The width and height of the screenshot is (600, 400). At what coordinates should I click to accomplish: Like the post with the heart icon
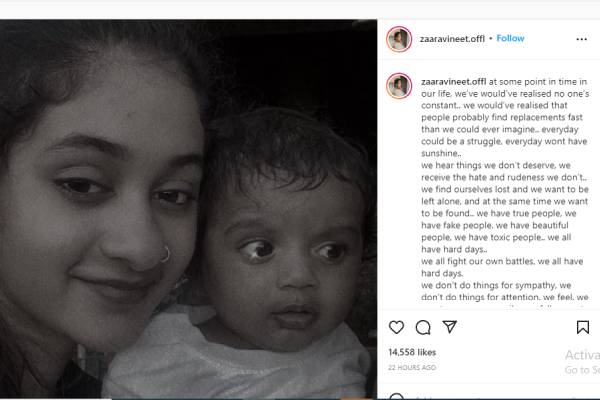(x=396, y=327)
